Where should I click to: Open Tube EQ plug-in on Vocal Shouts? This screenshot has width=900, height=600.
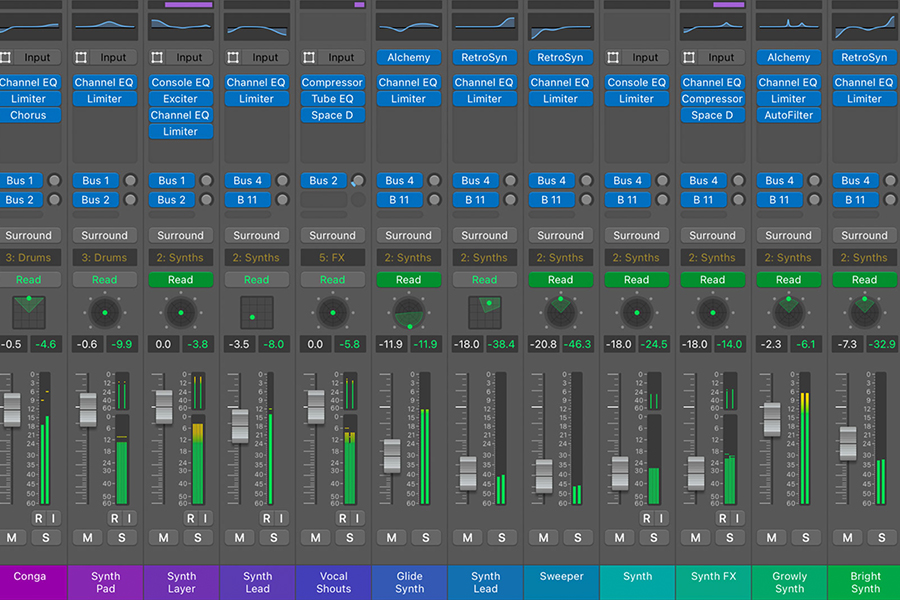pos(332,99)
